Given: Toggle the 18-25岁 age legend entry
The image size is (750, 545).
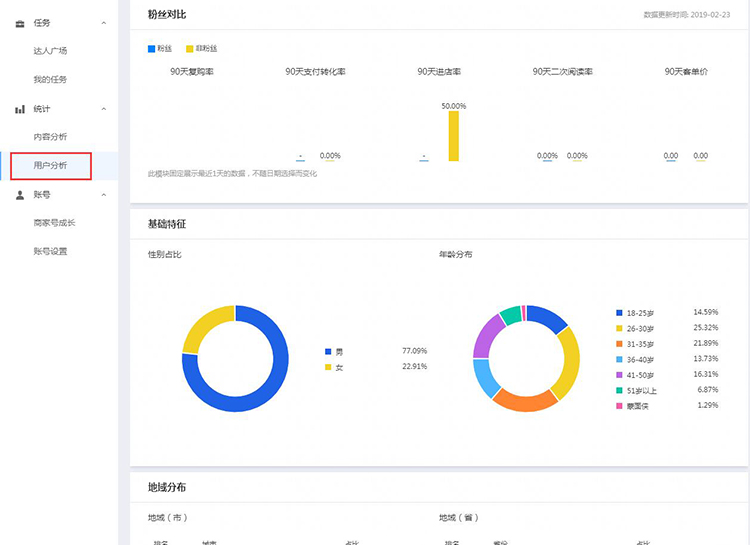Looking at the screenshot, I should [636, 313].
